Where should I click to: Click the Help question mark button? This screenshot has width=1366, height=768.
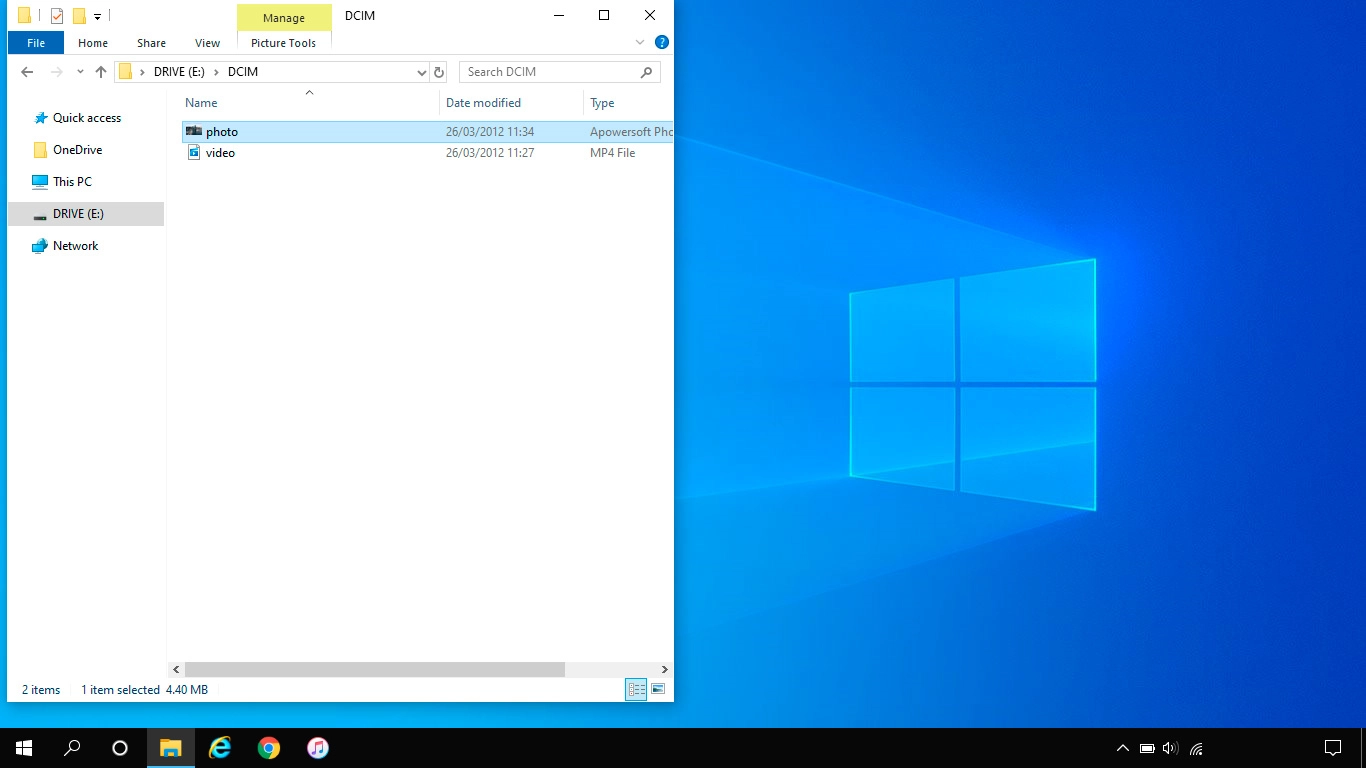pyautogui.click(x=661, y=42)
